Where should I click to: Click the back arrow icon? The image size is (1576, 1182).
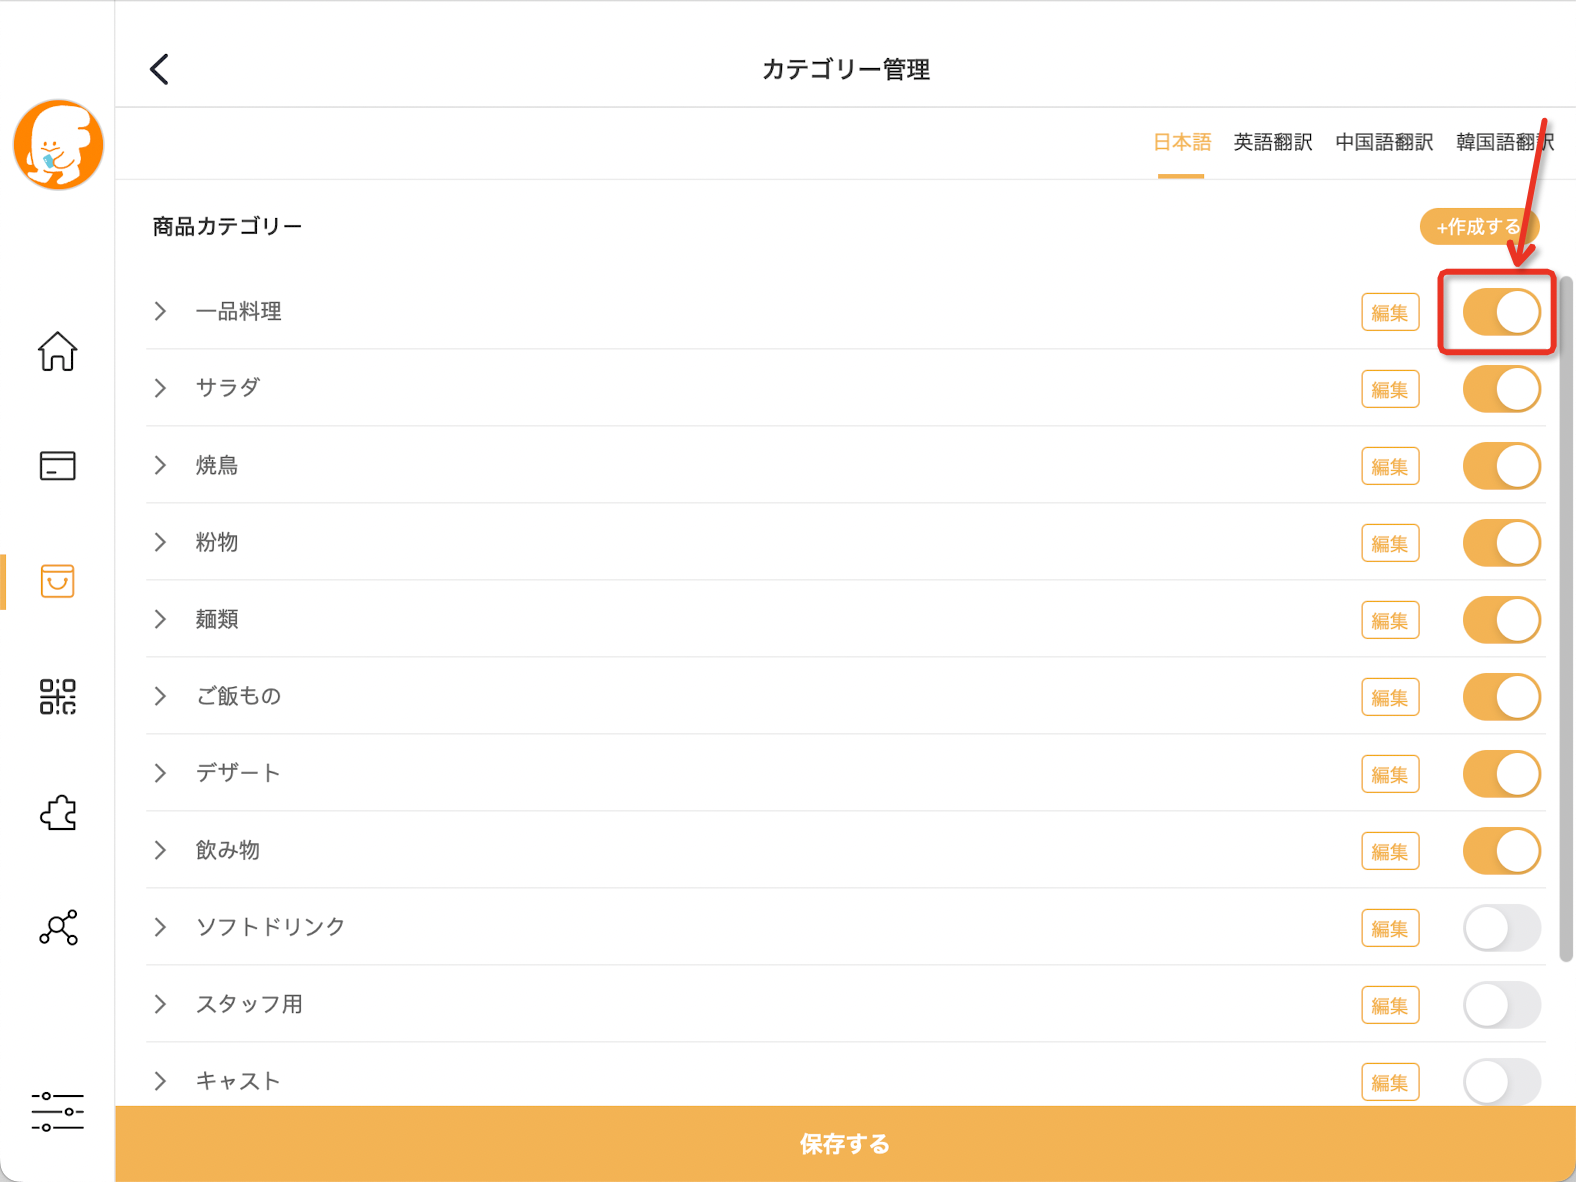159,69
